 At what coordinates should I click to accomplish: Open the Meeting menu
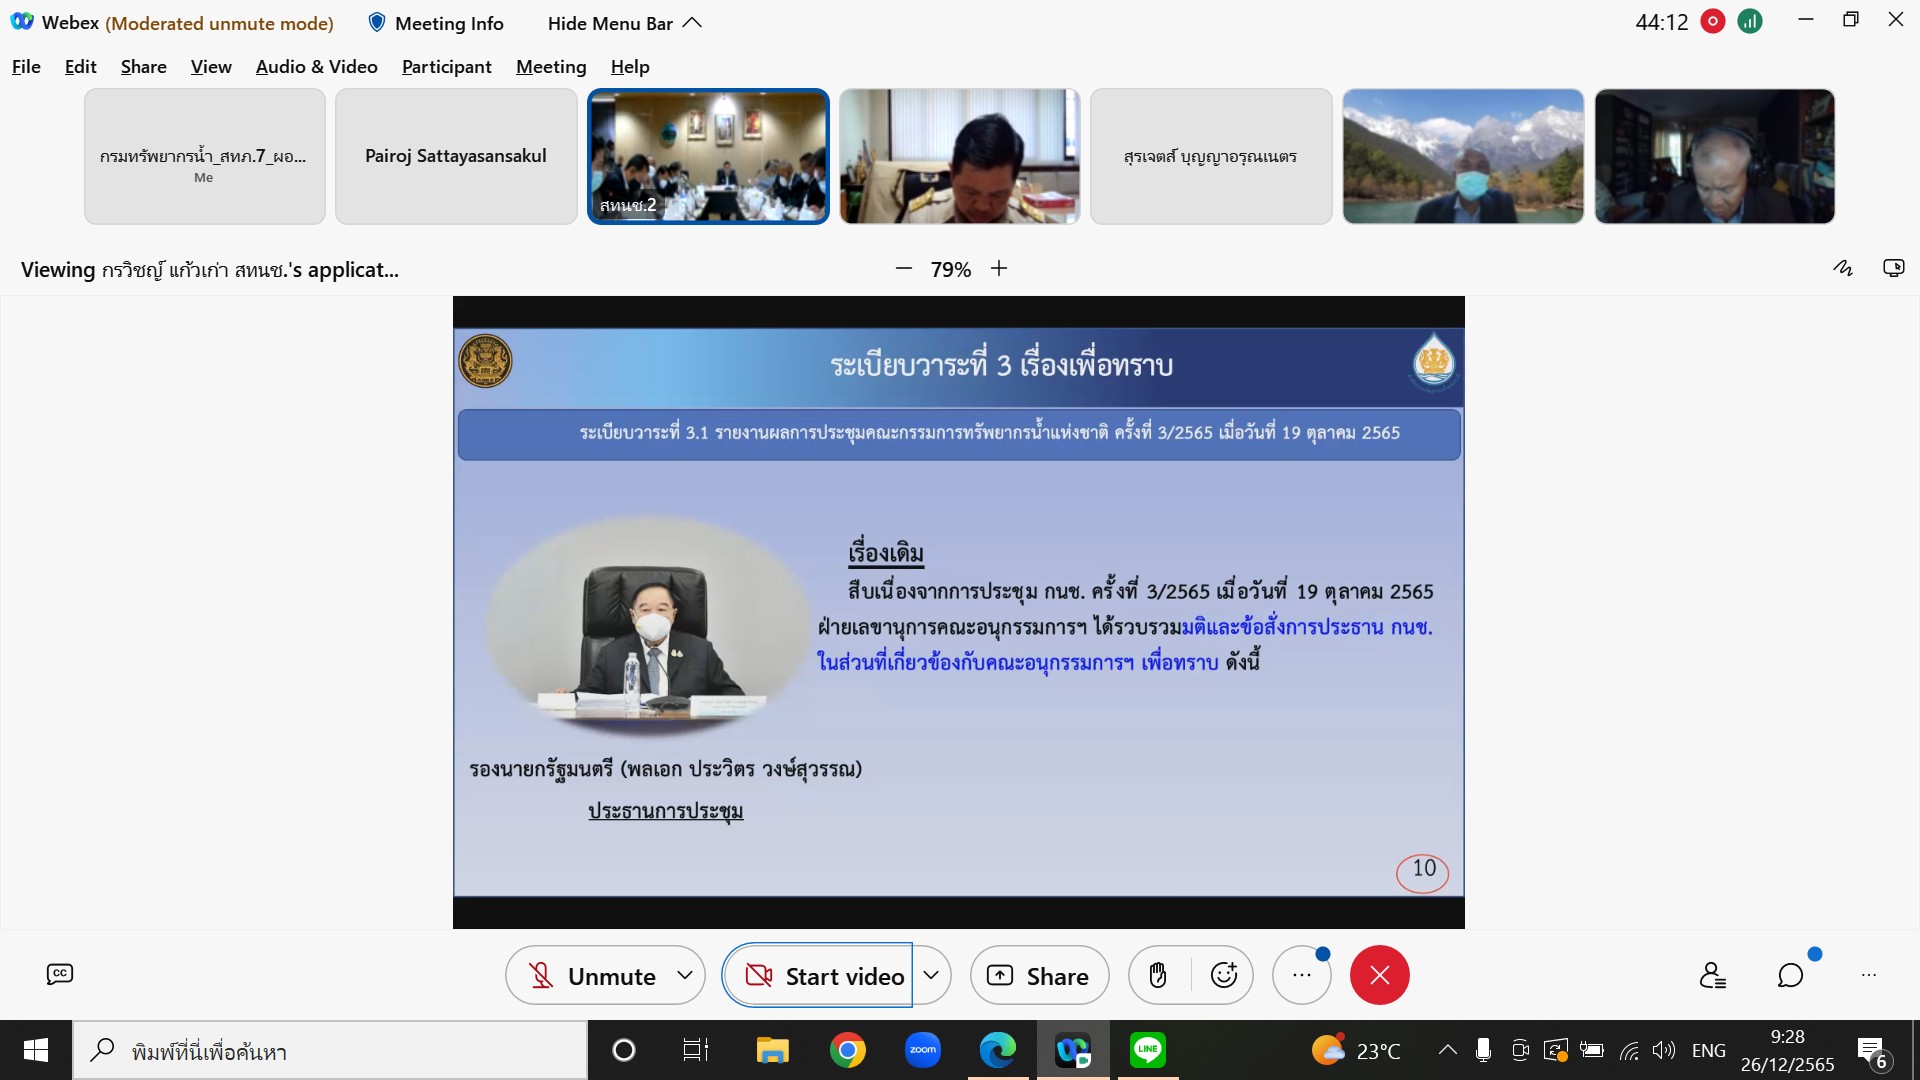click(x=551, y=67)
